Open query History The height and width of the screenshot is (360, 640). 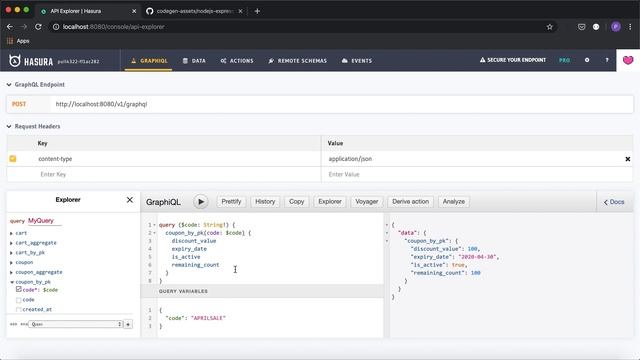coord(265,202)
